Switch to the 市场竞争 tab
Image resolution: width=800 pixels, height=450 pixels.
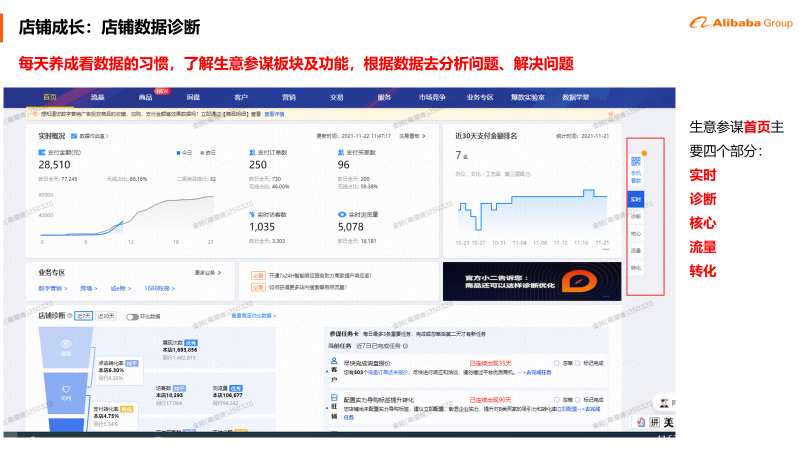coord(432,97)
